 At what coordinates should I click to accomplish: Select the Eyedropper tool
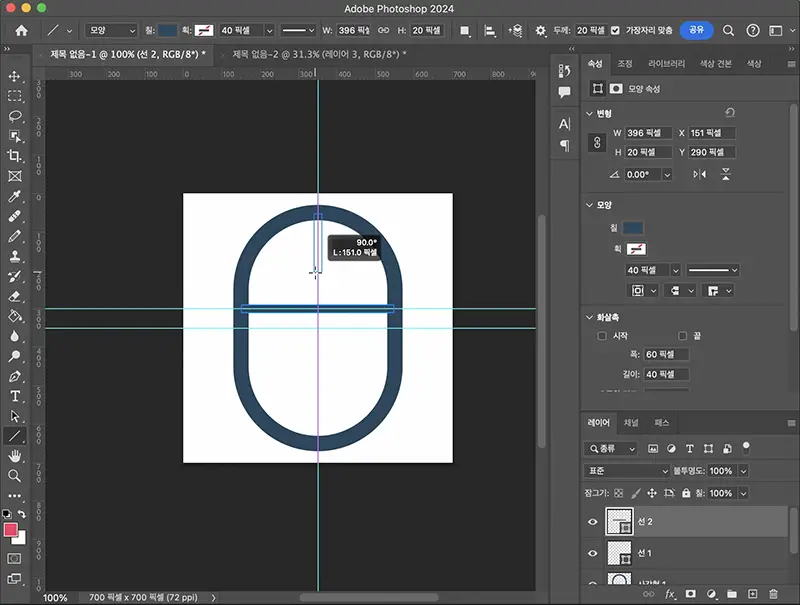point(14,196)
